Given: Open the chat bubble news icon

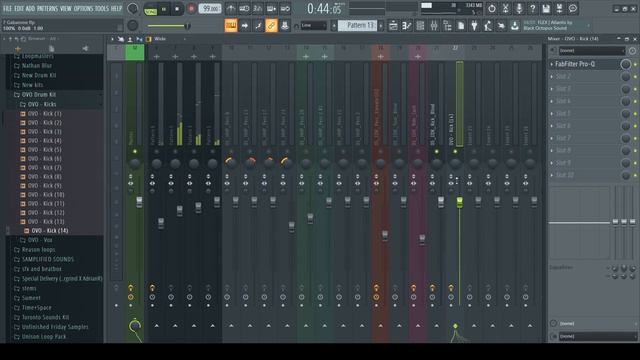Looking at the screenshot, I should tap(573, 8).
